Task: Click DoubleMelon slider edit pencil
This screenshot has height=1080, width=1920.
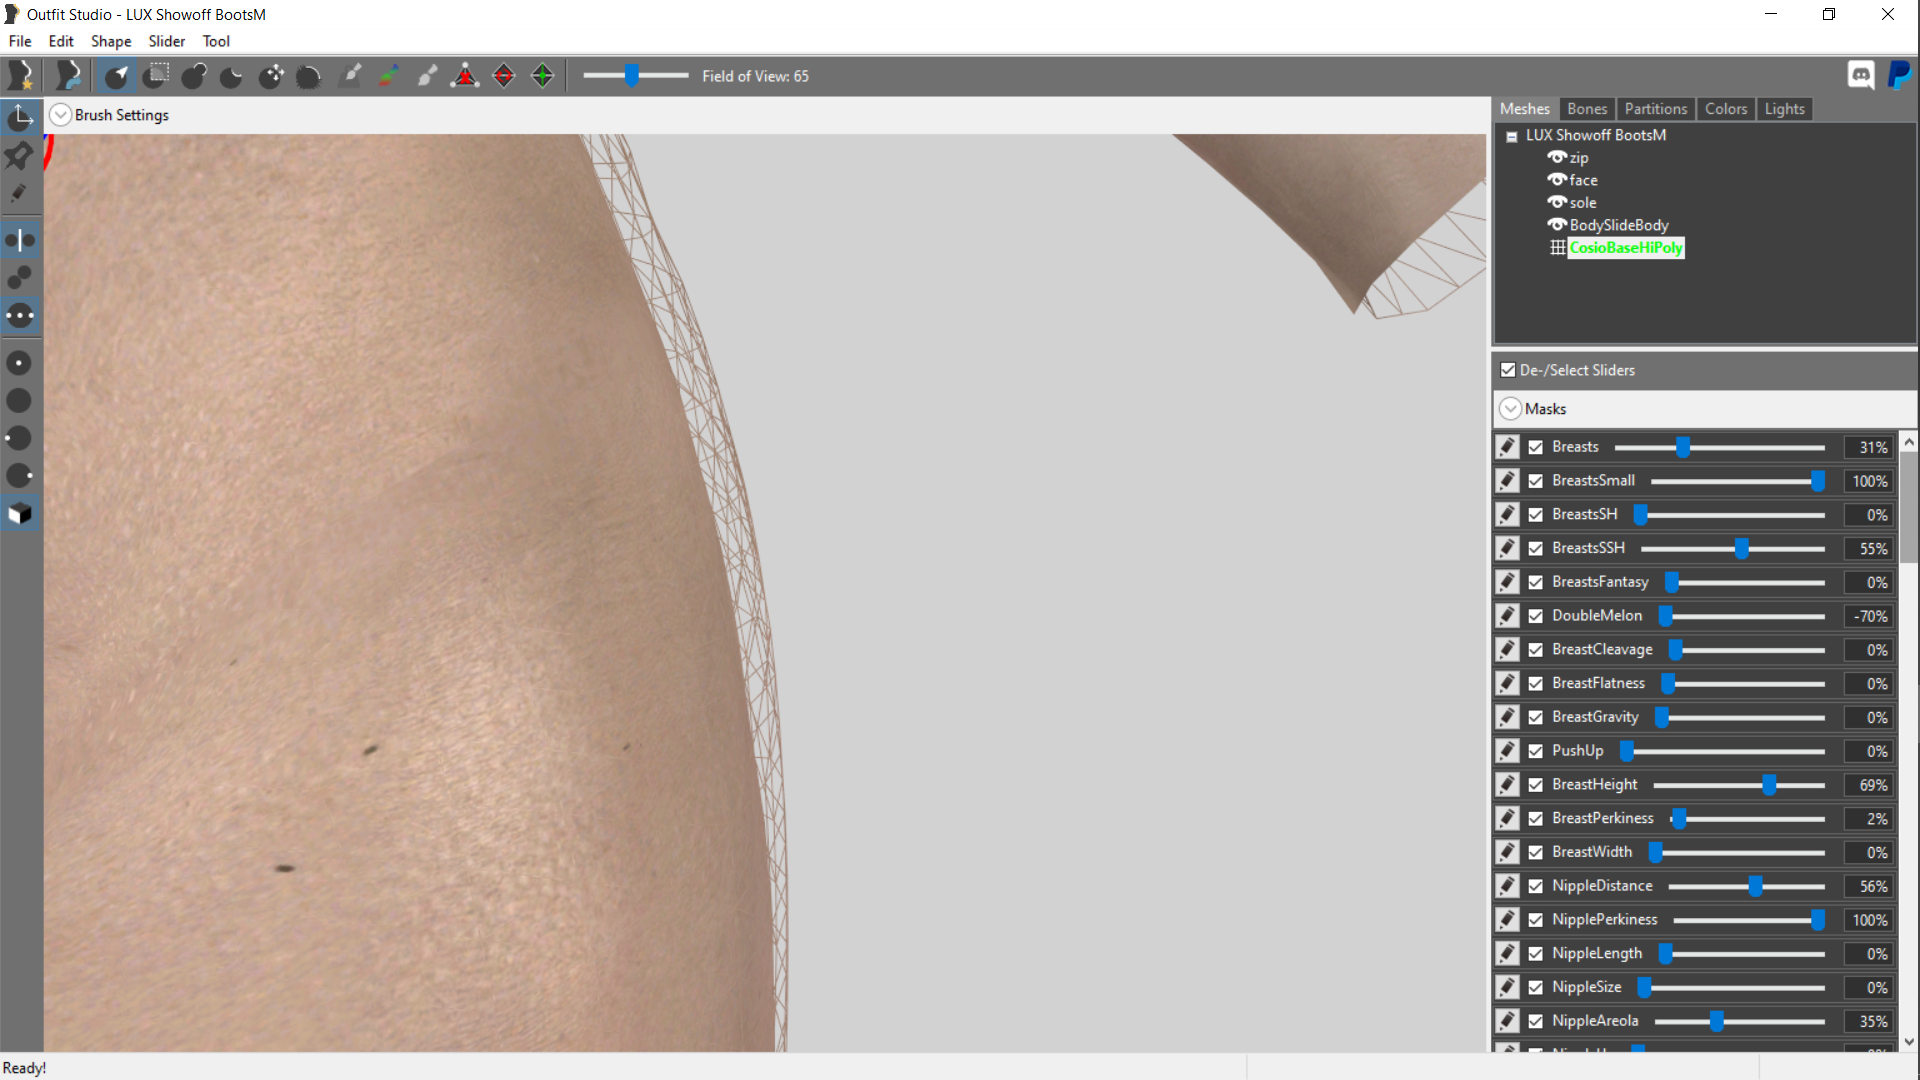Action: [1507, 616]
